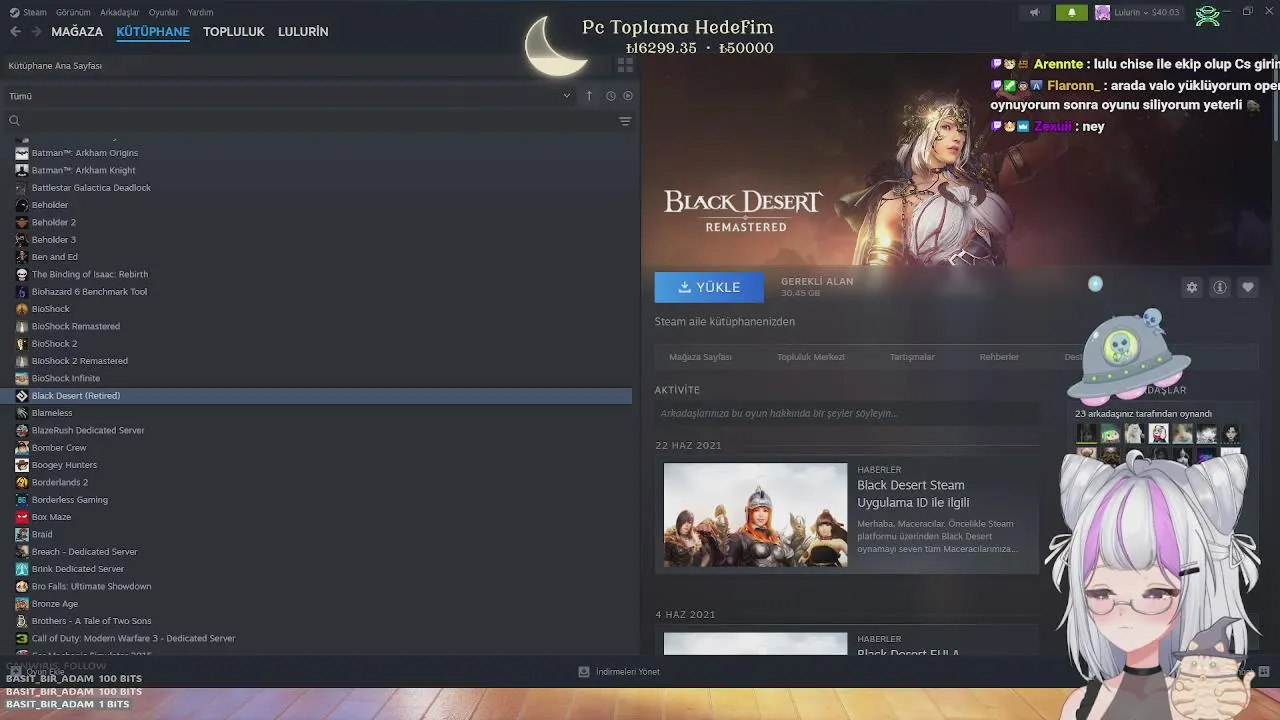
Task: Show recent activity clock filter
Action: pos(610,96)
